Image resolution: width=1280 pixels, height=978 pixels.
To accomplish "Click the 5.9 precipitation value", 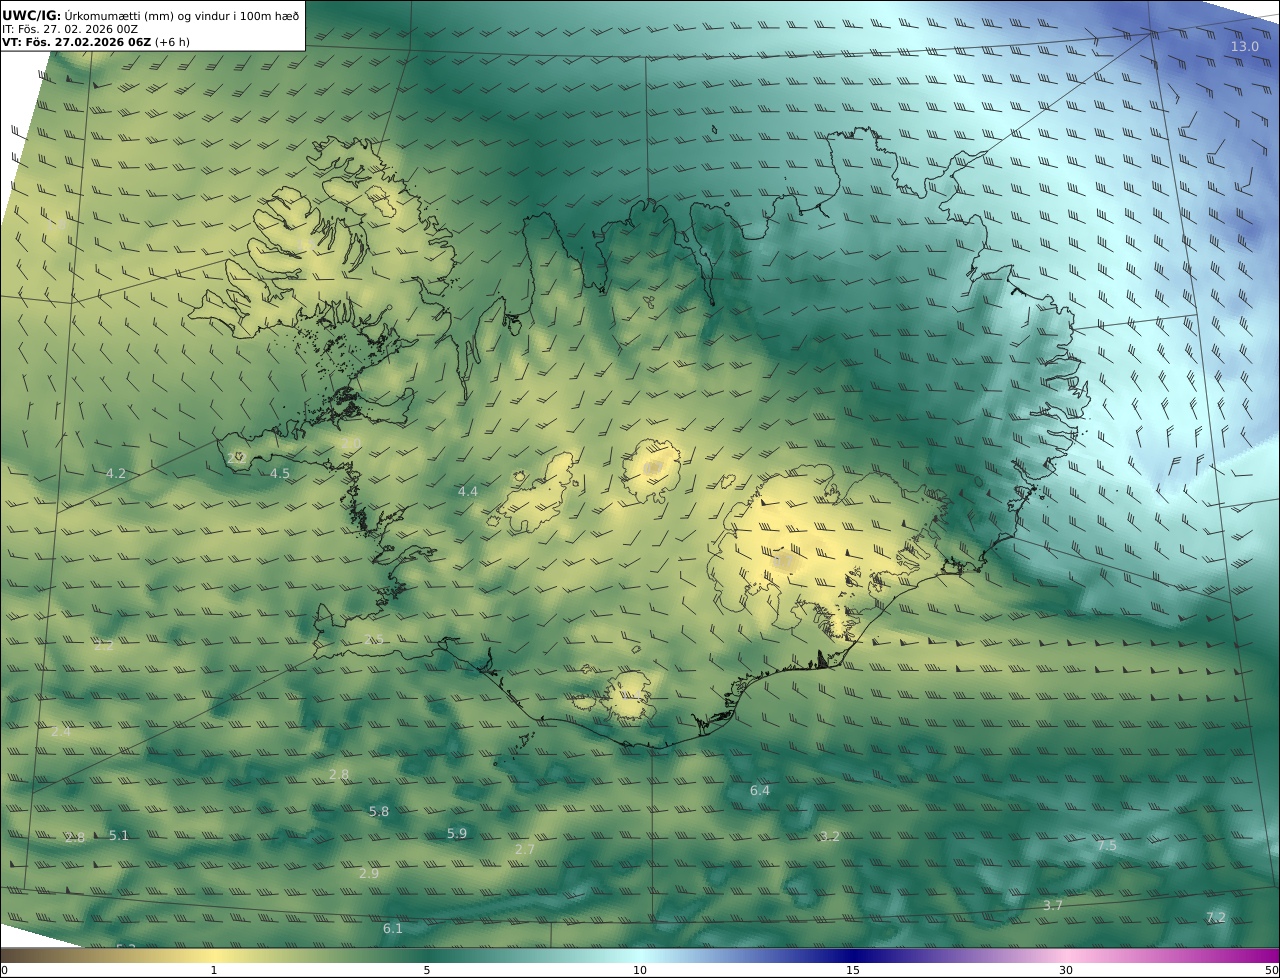I will pyautogui.click(x=457, y=833).
